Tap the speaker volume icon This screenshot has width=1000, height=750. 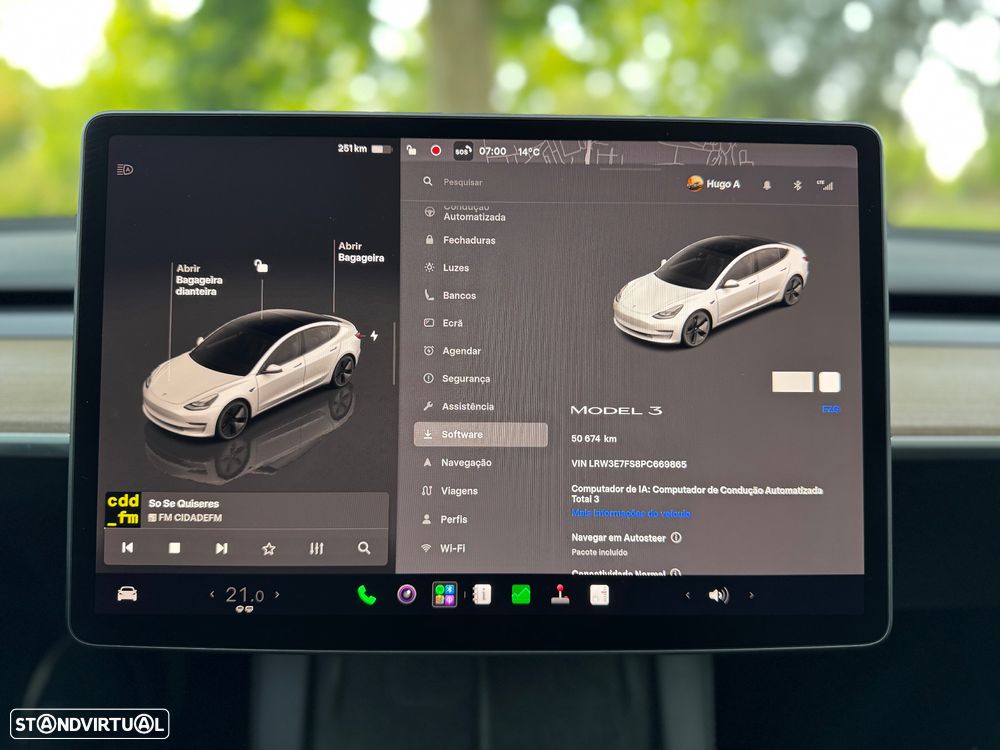tap(719, 595)
